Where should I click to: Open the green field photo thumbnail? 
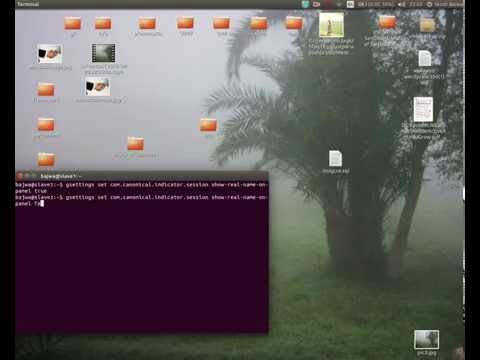click(331, 25)
